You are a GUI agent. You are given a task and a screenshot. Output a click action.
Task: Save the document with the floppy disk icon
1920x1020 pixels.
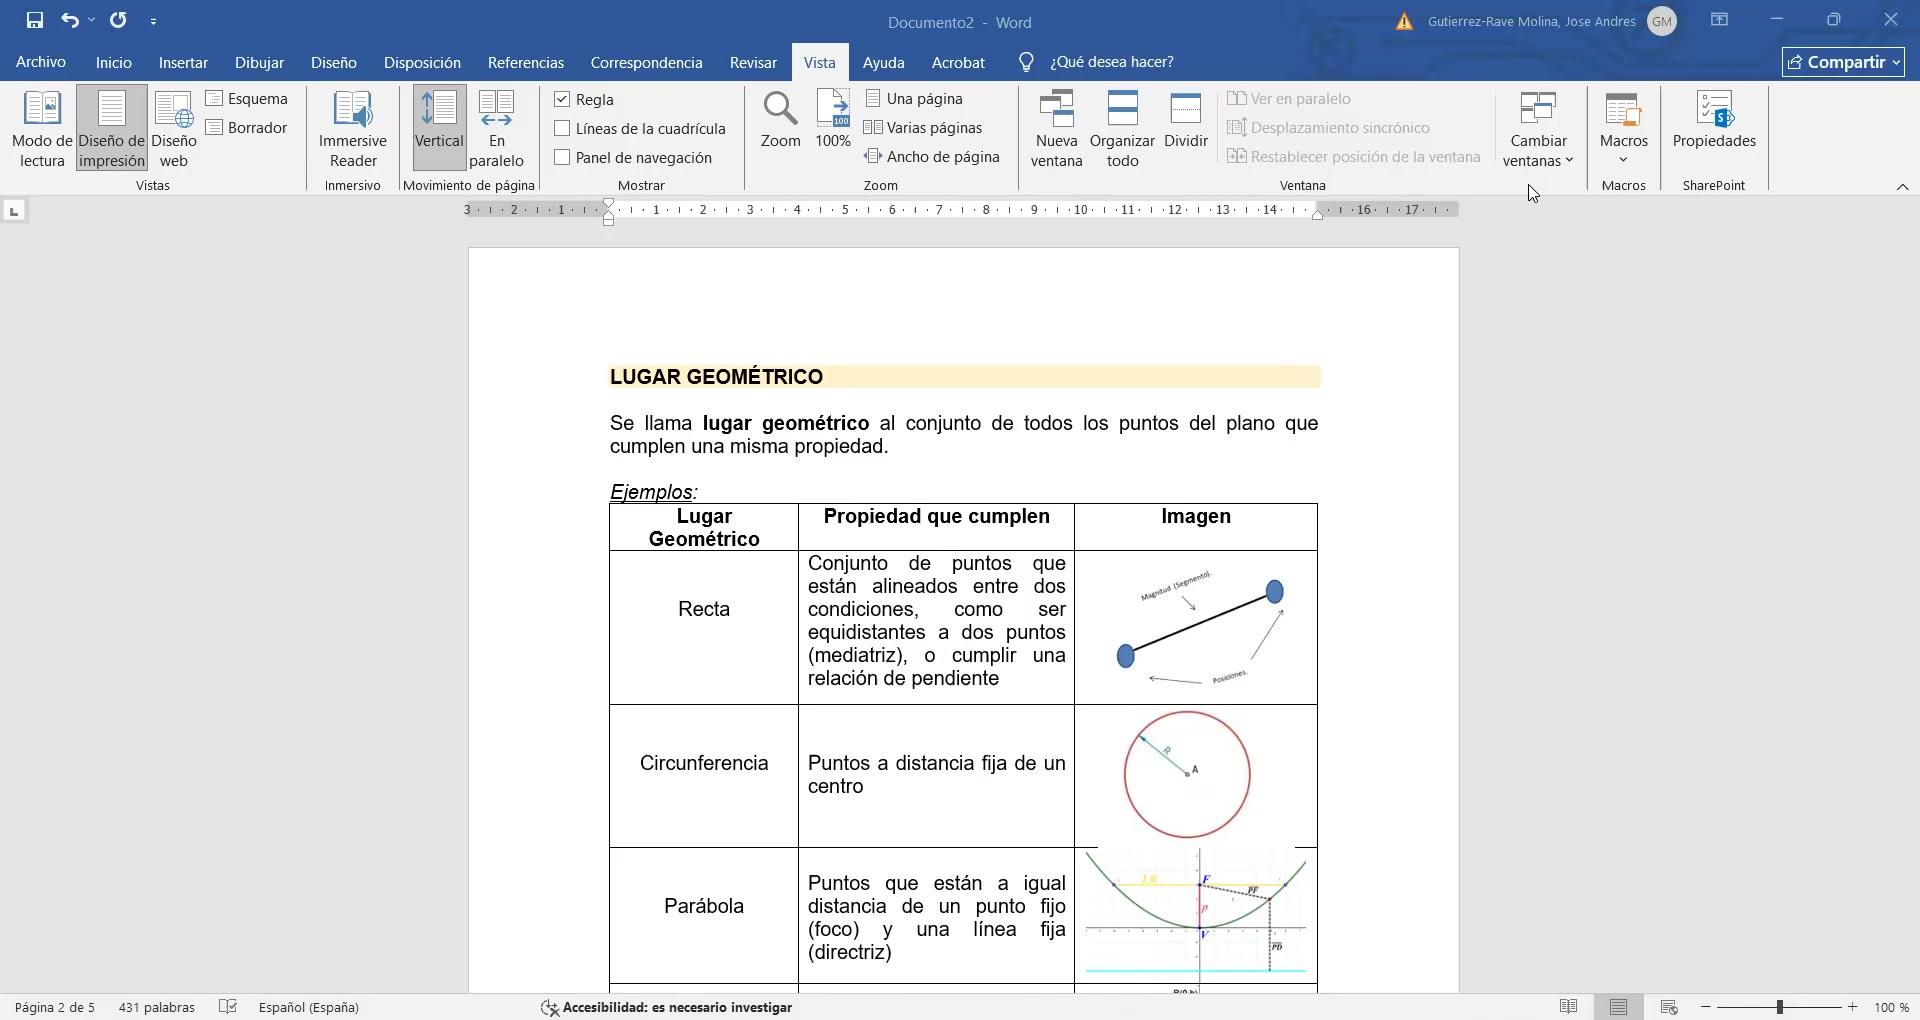tap(34, 20)
